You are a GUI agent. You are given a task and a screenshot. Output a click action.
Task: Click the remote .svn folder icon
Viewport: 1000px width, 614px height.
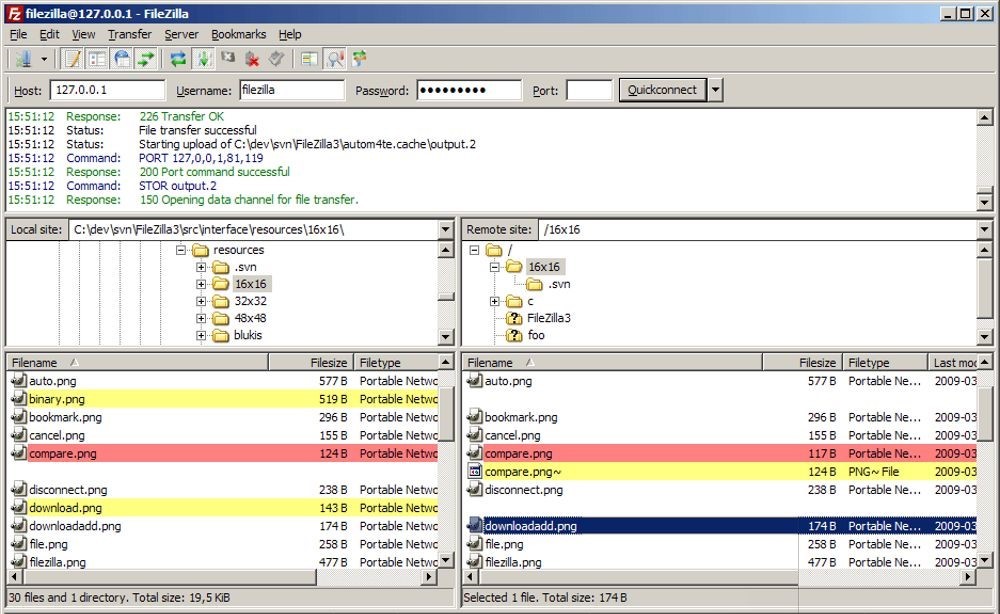[534, 284]
